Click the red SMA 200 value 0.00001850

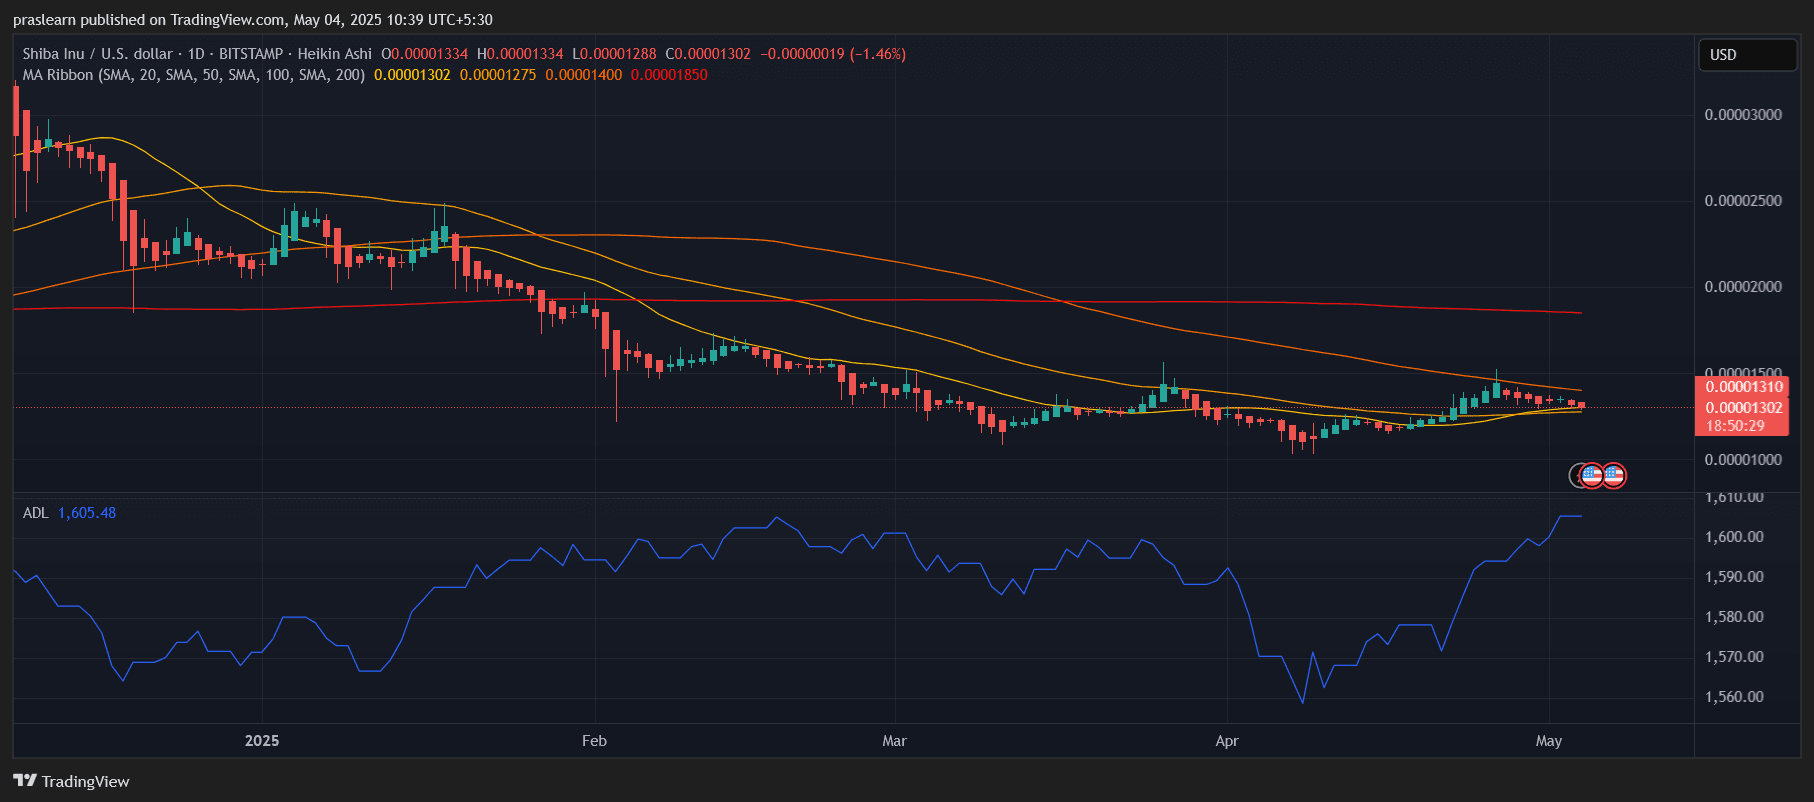669,75
